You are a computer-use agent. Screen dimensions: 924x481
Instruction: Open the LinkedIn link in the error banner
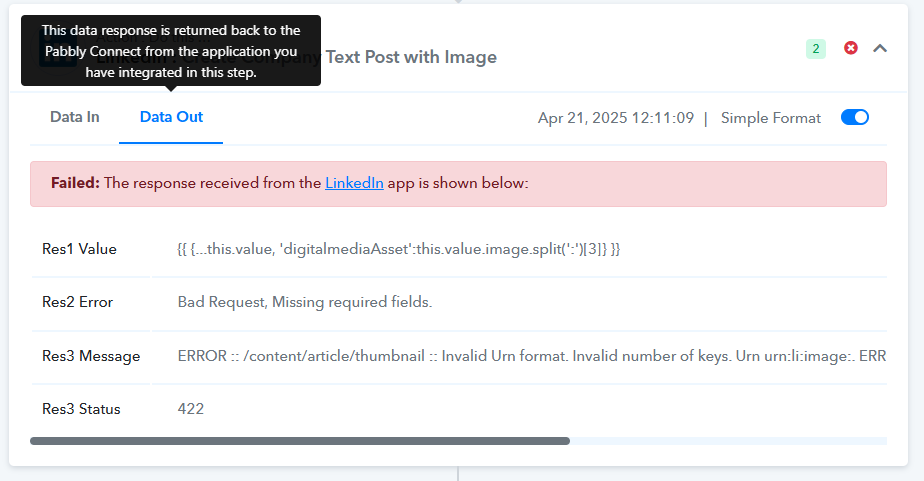354,183
